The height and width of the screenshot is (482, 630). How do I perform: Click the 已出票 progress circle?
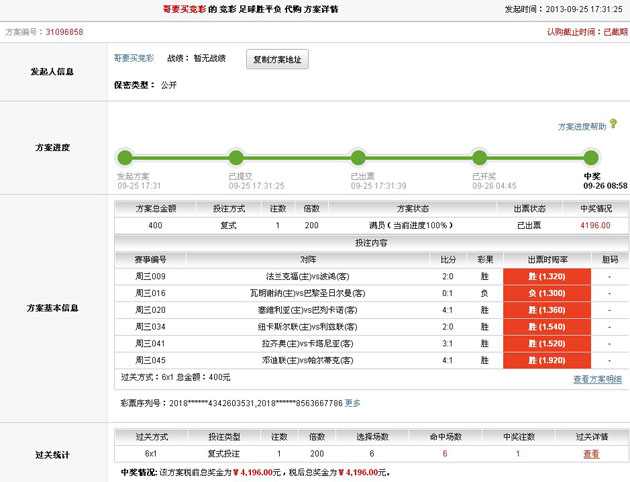tap(358, 157)
